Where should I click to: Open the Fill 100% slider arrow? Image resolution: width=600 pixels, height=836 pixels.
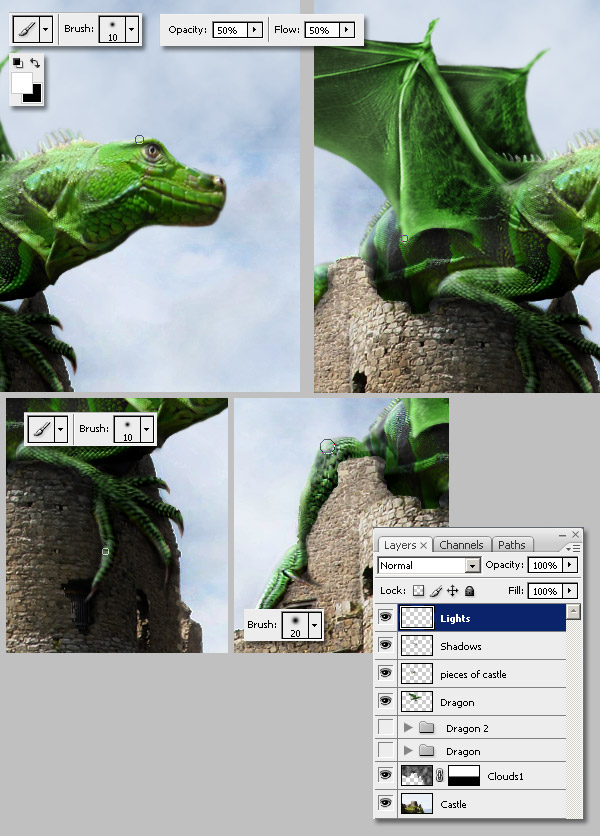pos(570,591)
